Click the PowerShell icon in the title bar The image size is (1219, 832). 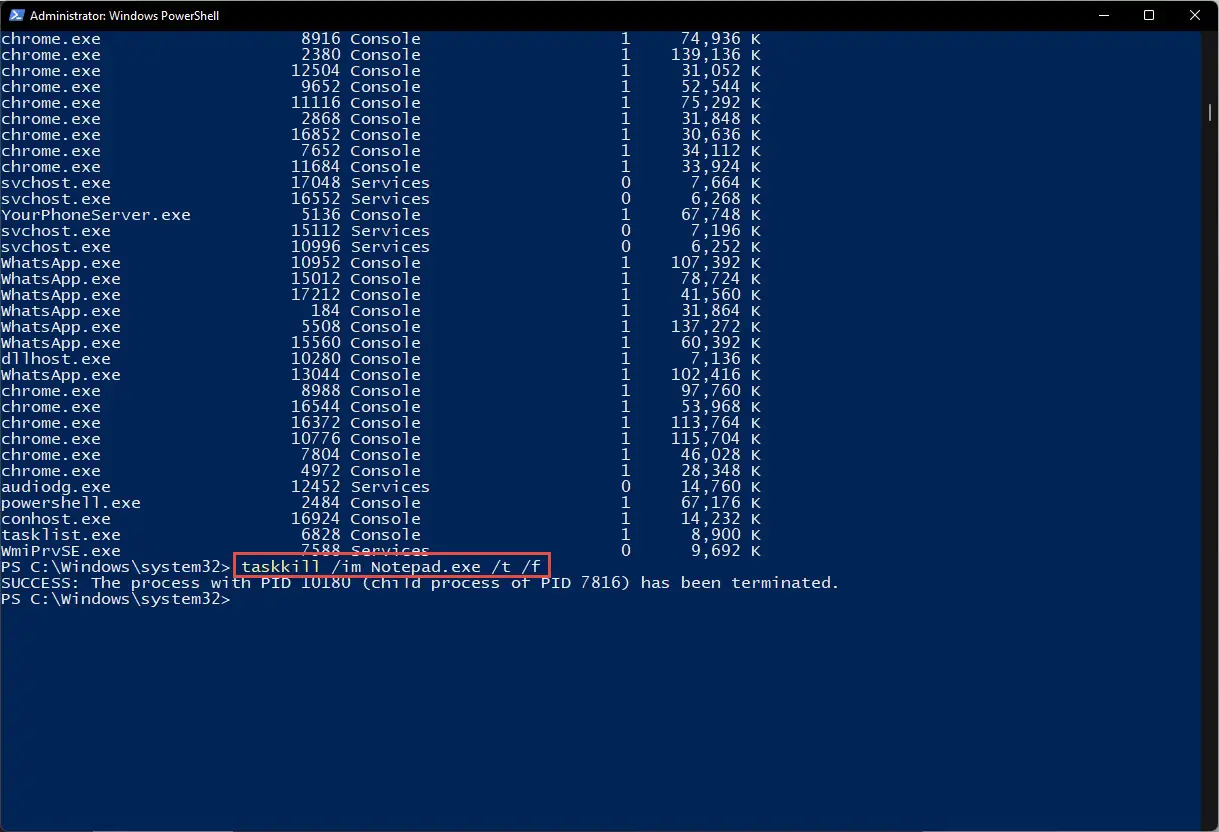point(15,15)
